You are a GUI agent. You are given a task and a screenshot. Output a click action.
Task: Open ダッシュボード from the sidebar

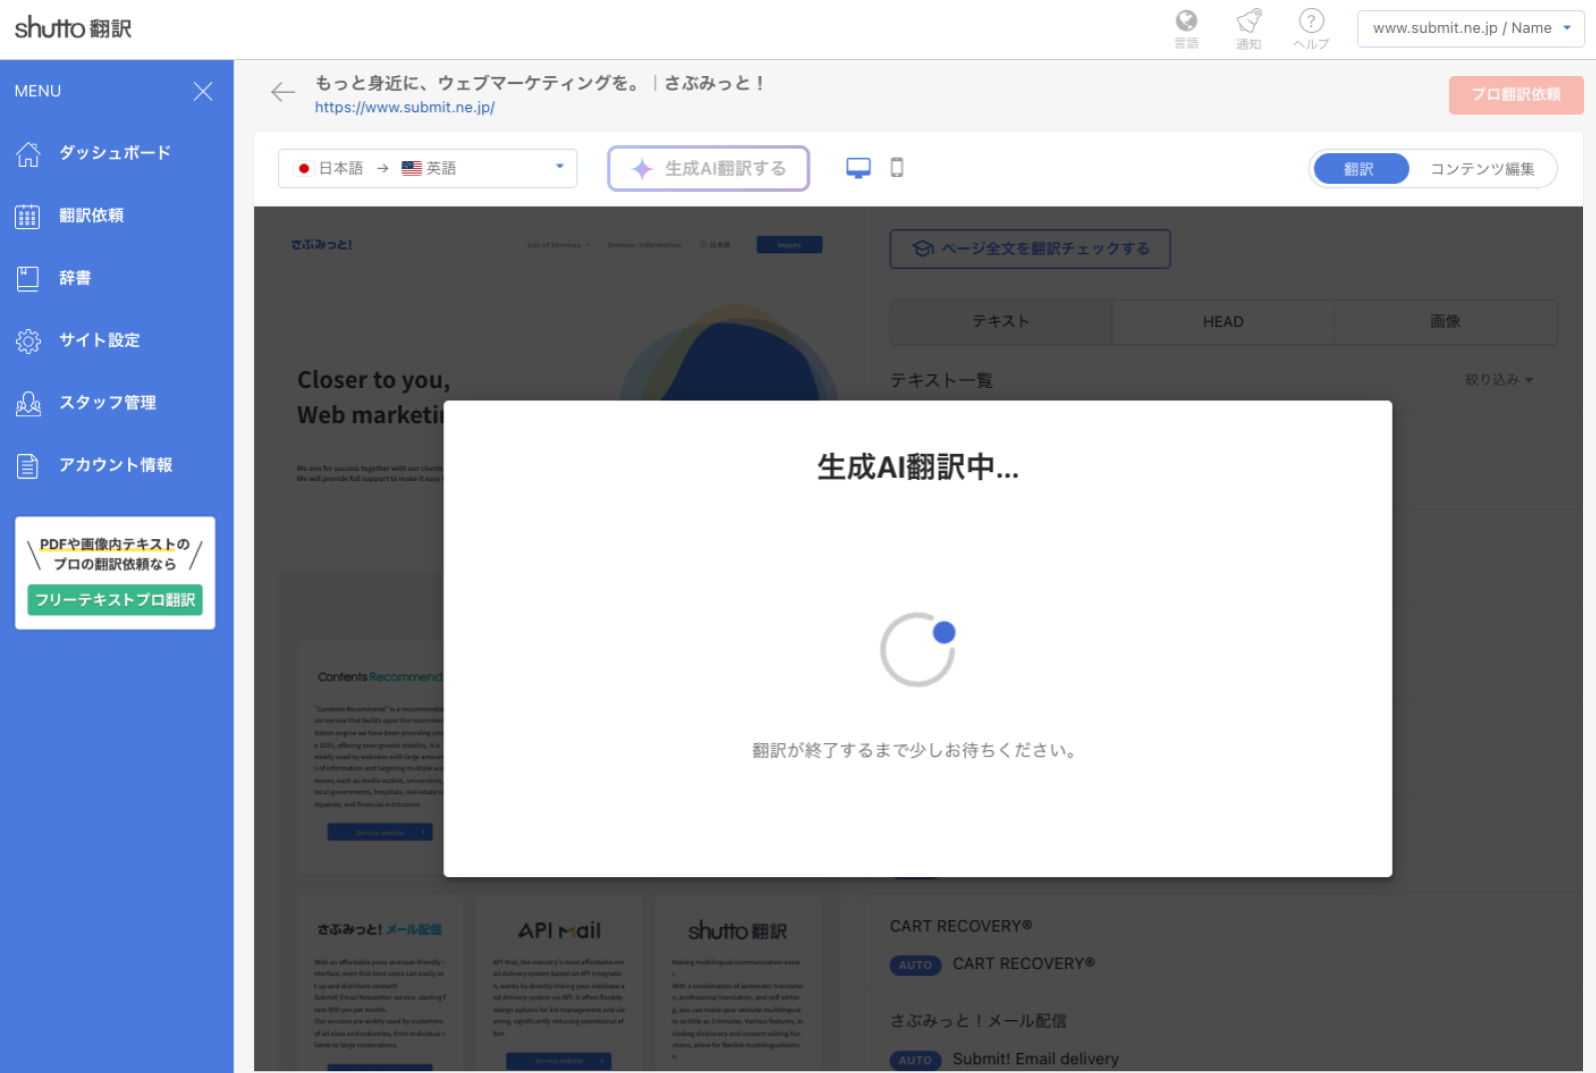(116, 153)
